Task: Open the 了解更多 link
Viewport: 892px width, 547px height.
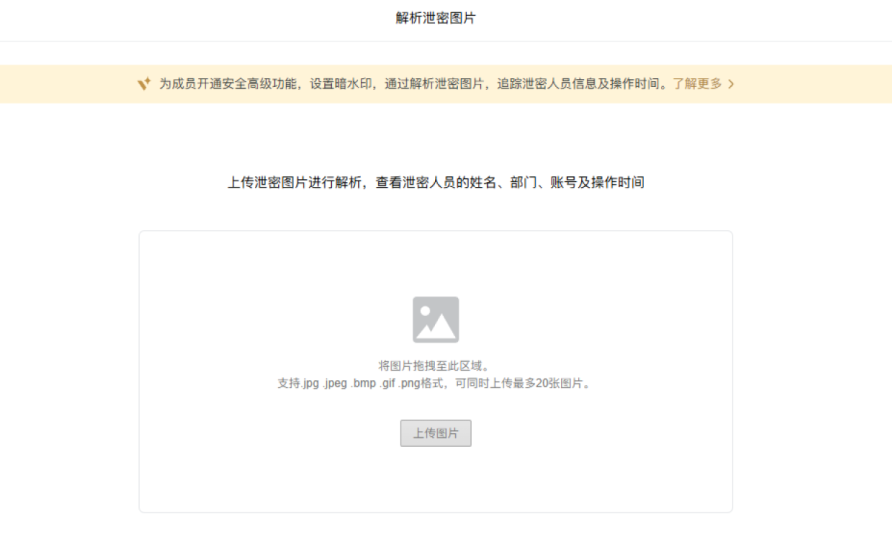Action: tap(696, 84)
